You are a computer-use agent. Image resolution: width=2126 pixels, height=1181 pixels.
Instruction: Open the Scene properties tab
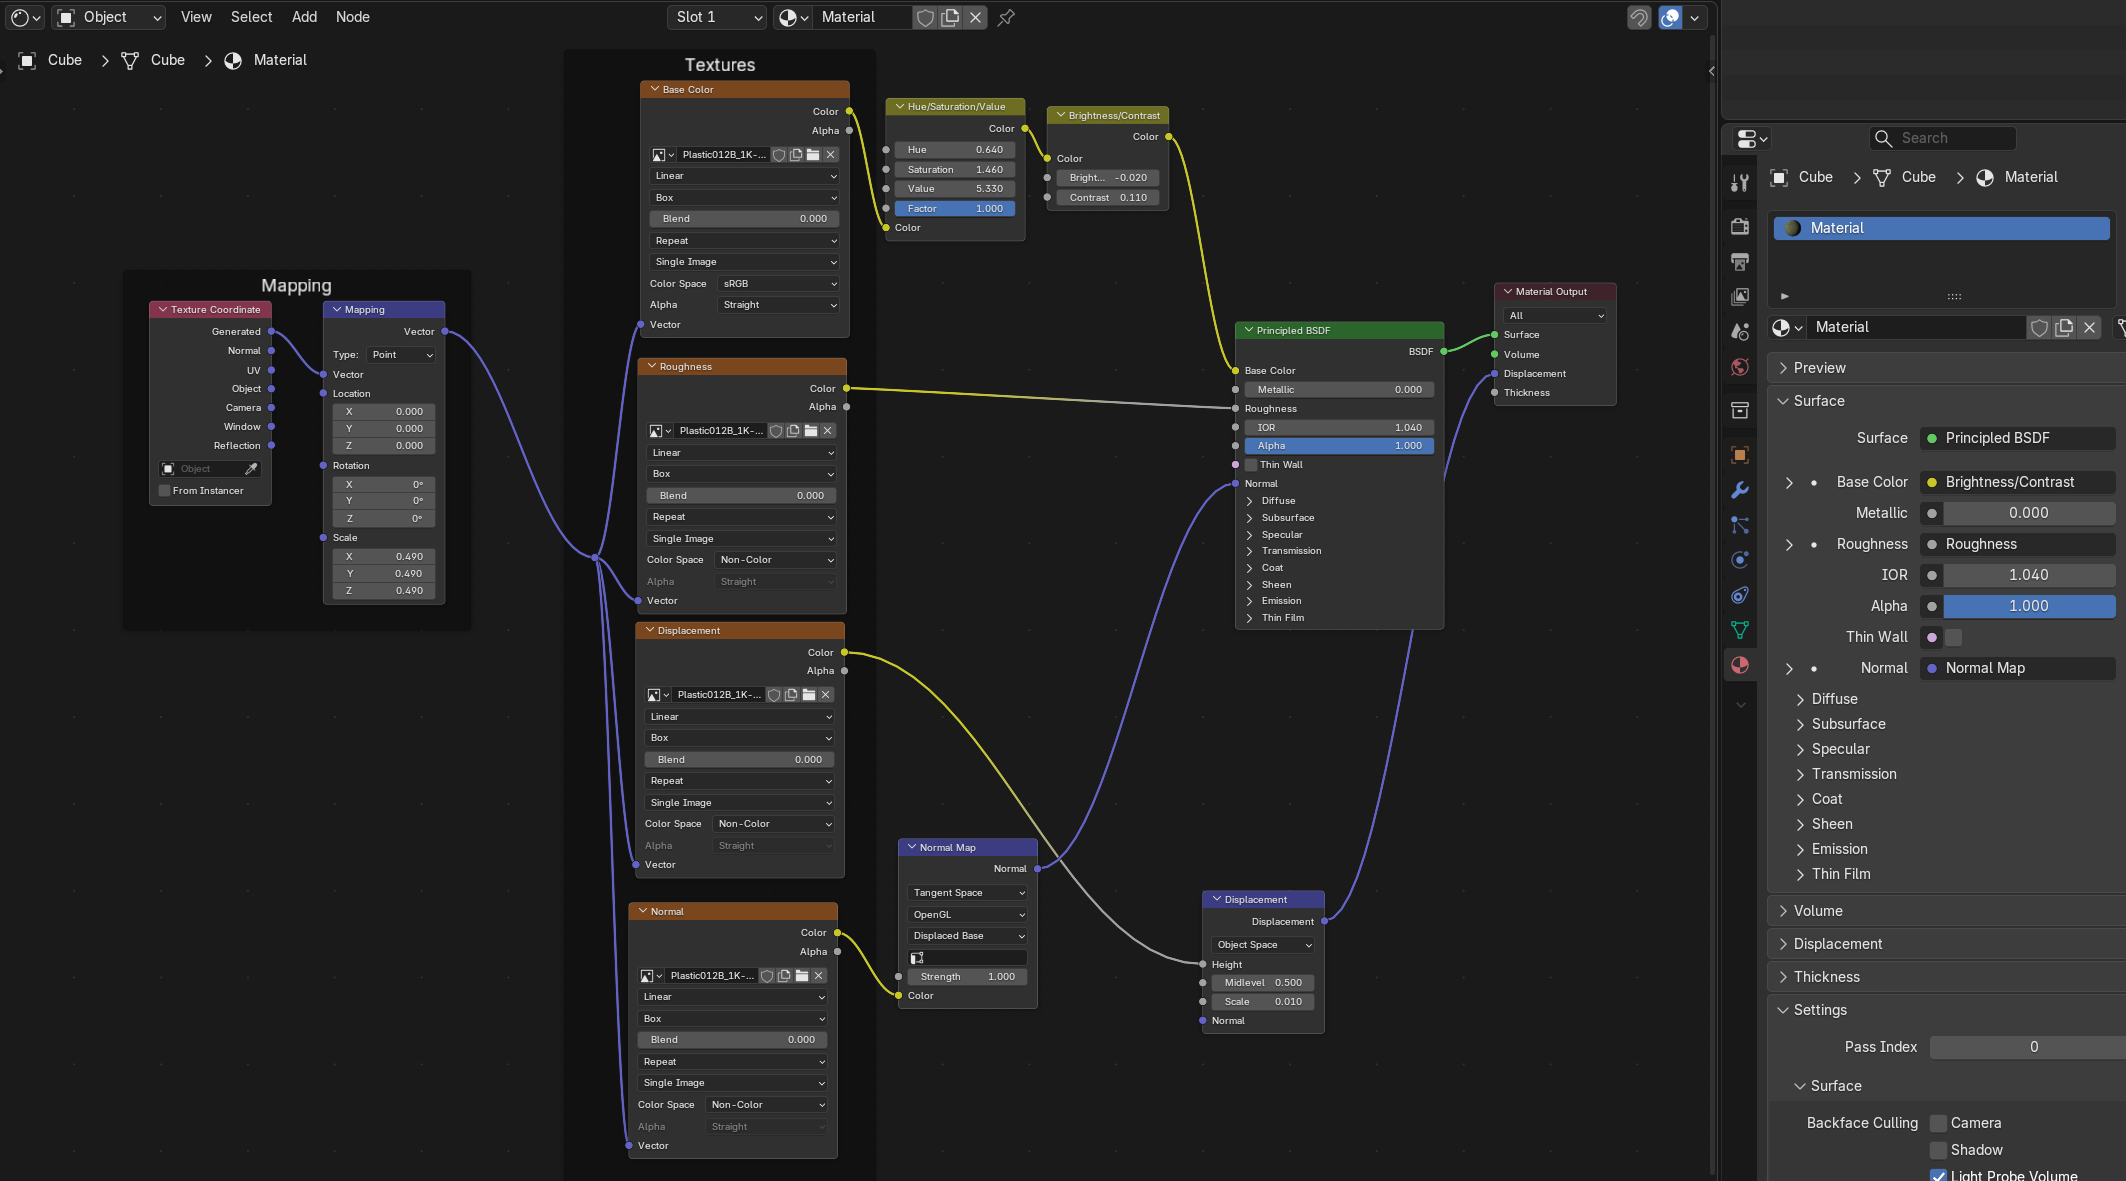click(1740, 332)
